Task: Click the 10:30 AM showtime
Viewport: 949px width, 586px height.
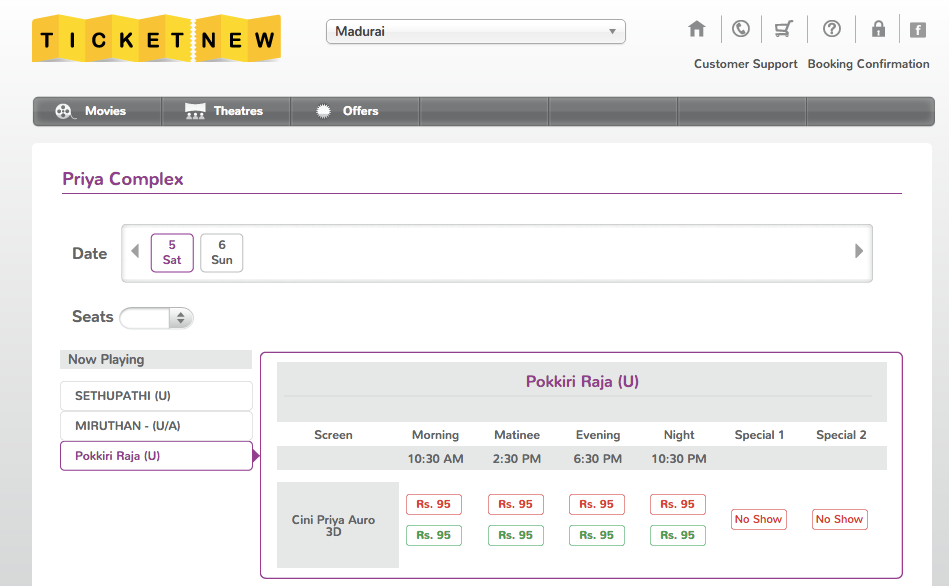Action: click(436, 459)
